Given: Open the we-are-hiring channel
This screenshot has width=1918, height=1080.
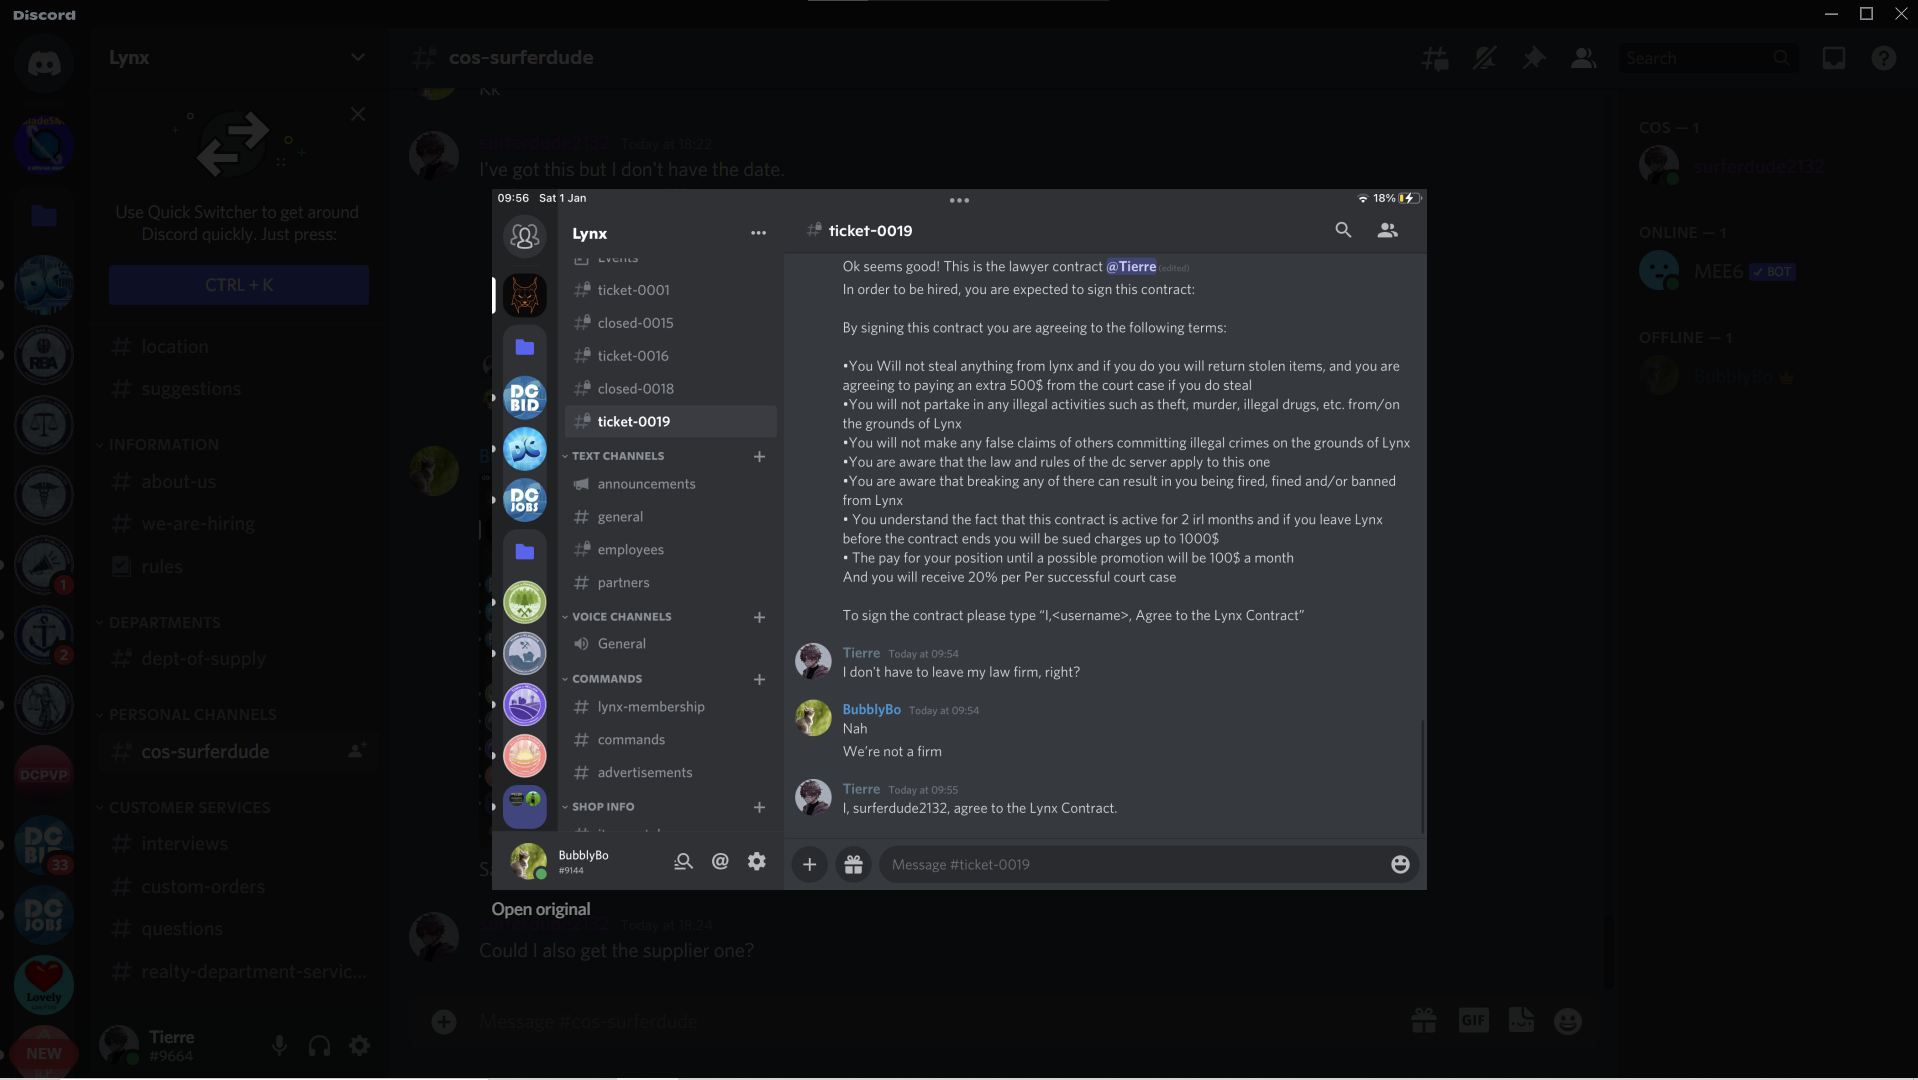Looking at the screenshot, I should [237, 524].
